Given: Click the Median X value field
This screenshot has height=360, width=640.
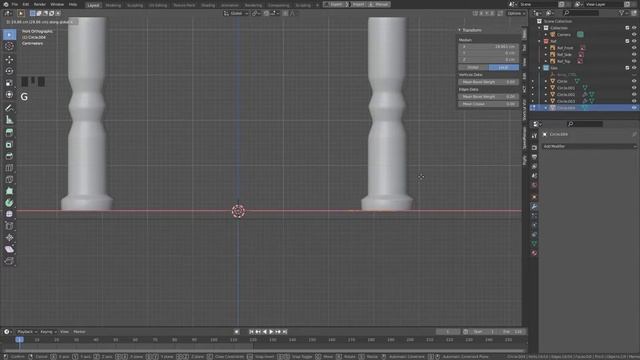Looking at the screenshot, I should 488,47.
